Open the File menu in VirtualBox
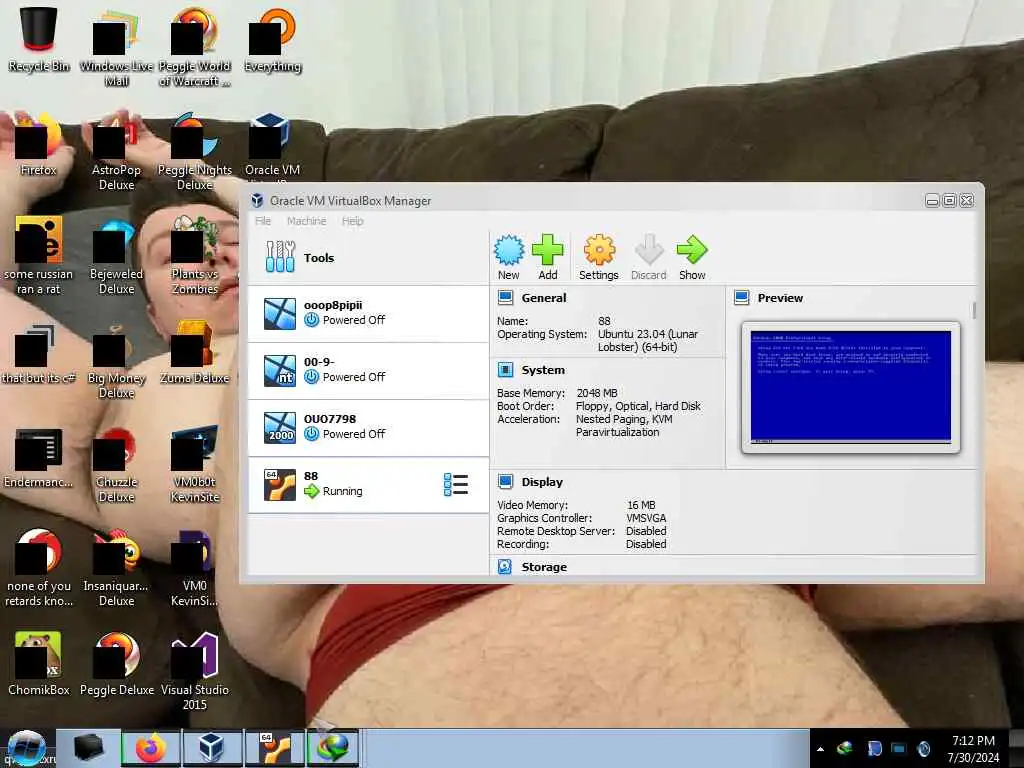 click(263, 221)
